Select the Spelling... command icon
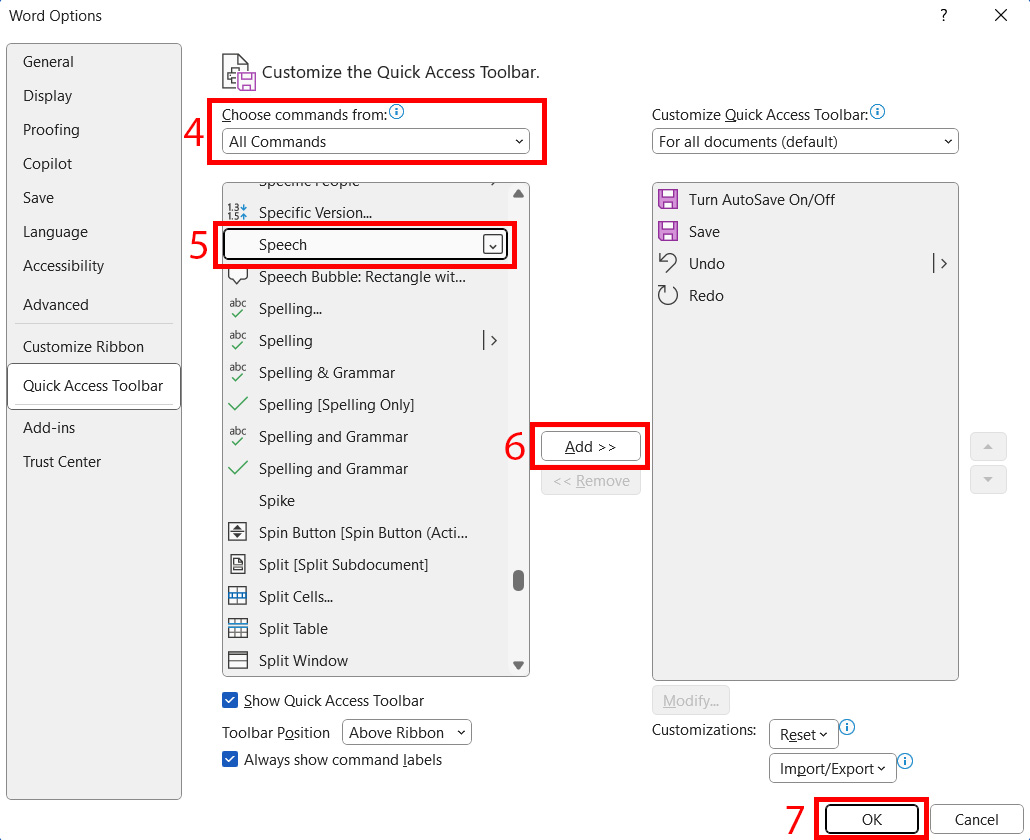The height and width of the screenshot is (840, 1030). click(x=237, y=308)
